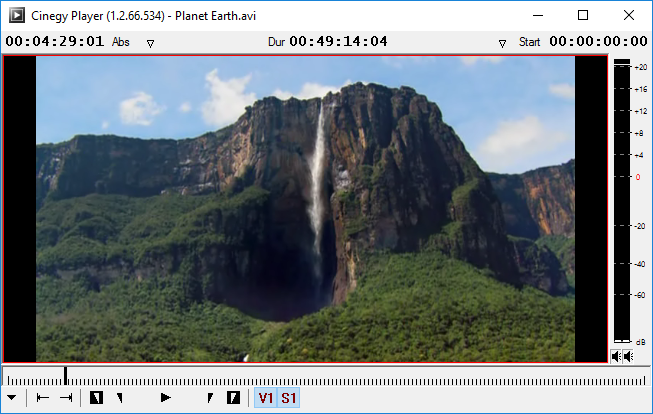
Task: Open timecode mode dropdown next to Abs
Action: click(x=150, y=43)
